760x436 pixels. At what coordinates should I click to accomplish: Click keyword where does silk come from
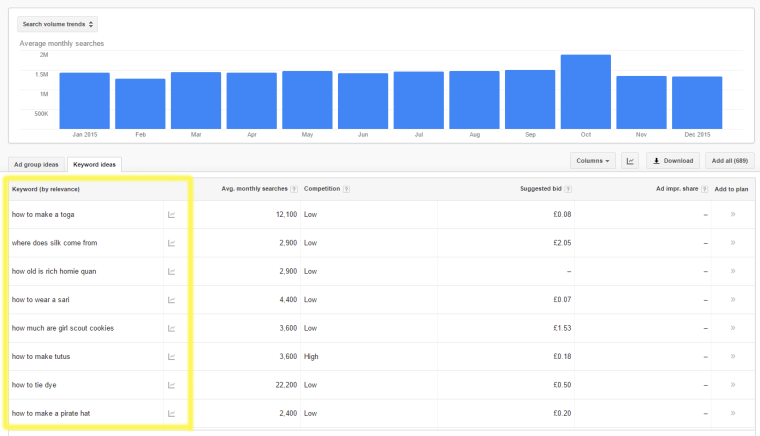54,243
